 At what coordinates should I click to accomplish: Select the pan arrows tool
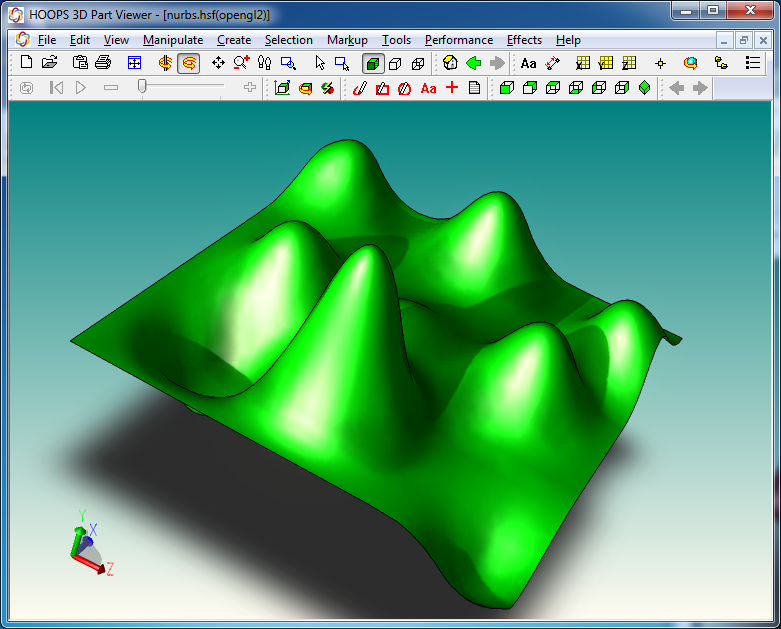point(218,63)
